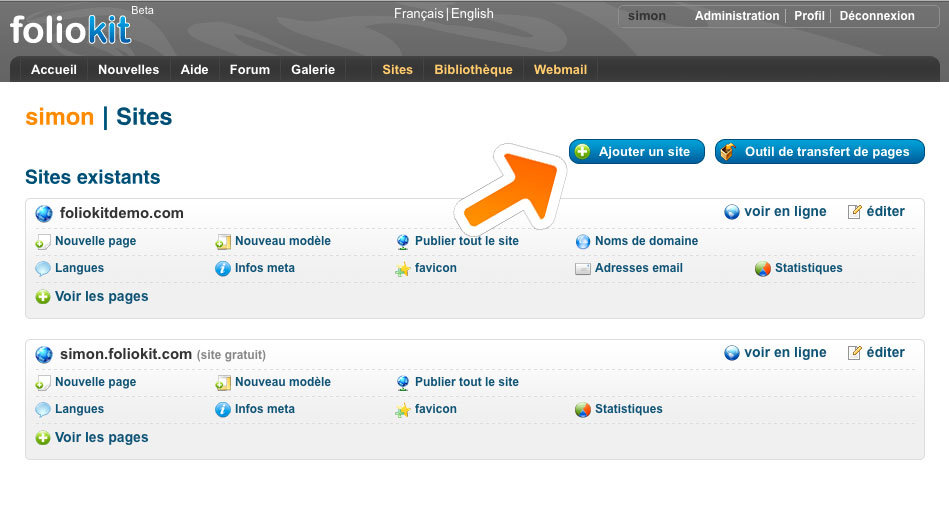Click the foliokit logo

70,30
